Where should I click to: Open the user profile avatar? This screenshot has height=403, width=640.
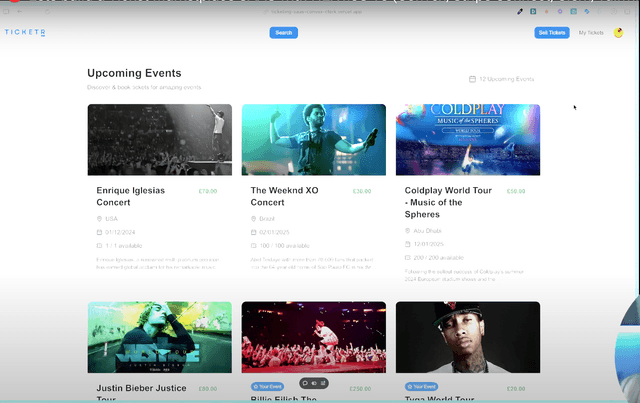pyautogui.click(x=618, y=33)
